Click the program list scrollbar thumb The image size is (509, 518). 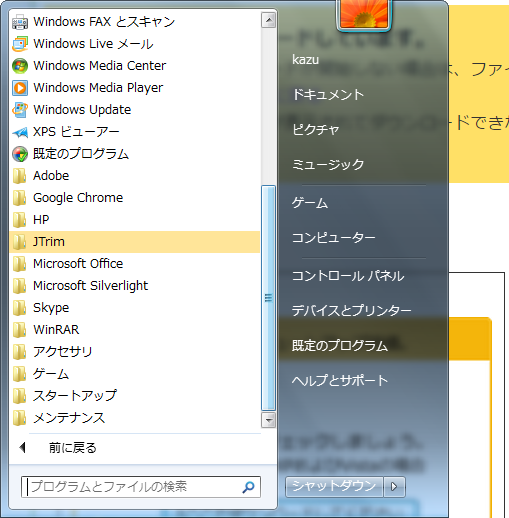tap(269, 298)
